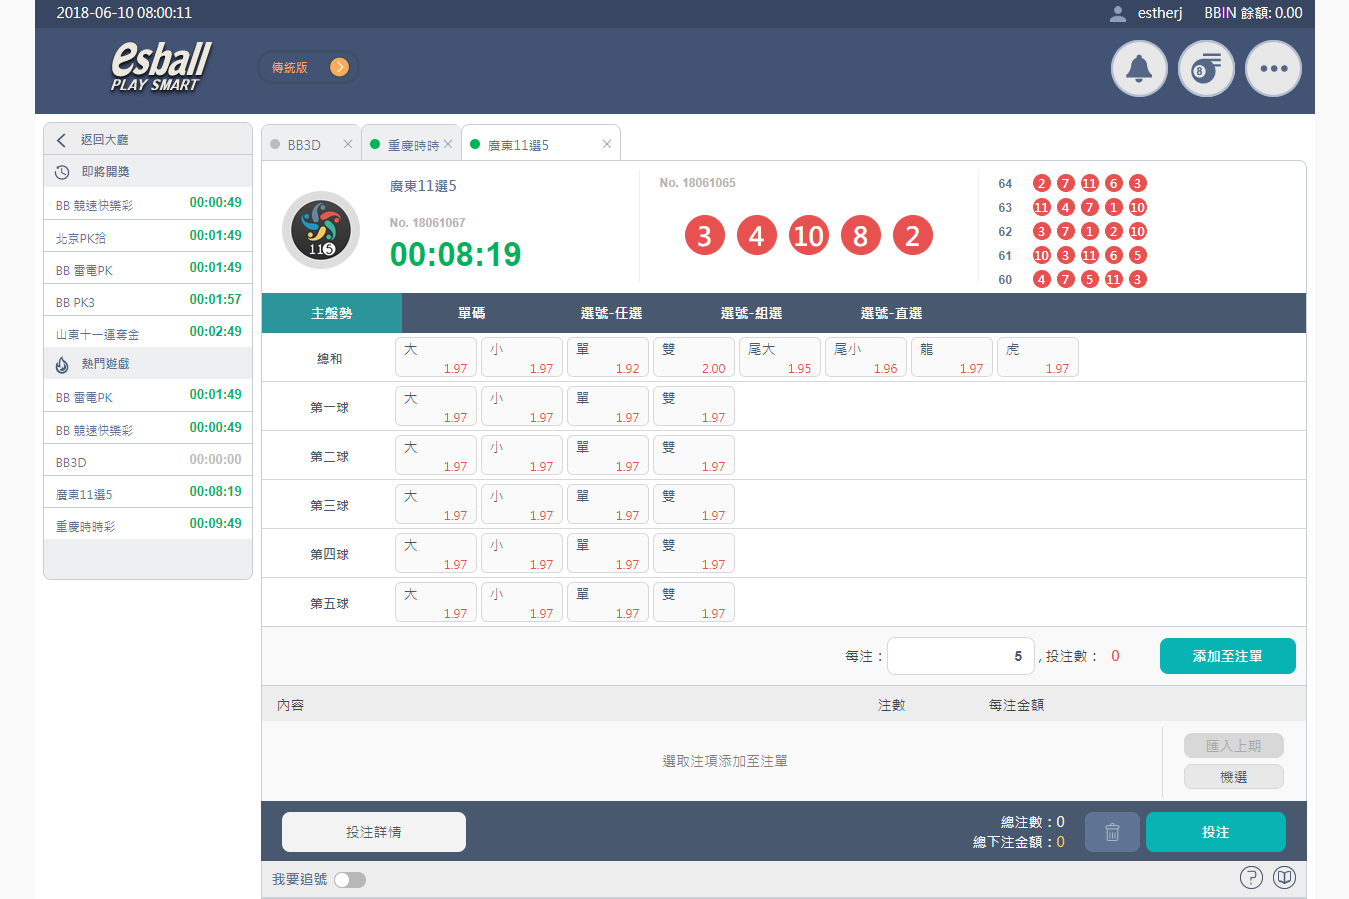Open the rules book icon

[x=1284, y=878]
